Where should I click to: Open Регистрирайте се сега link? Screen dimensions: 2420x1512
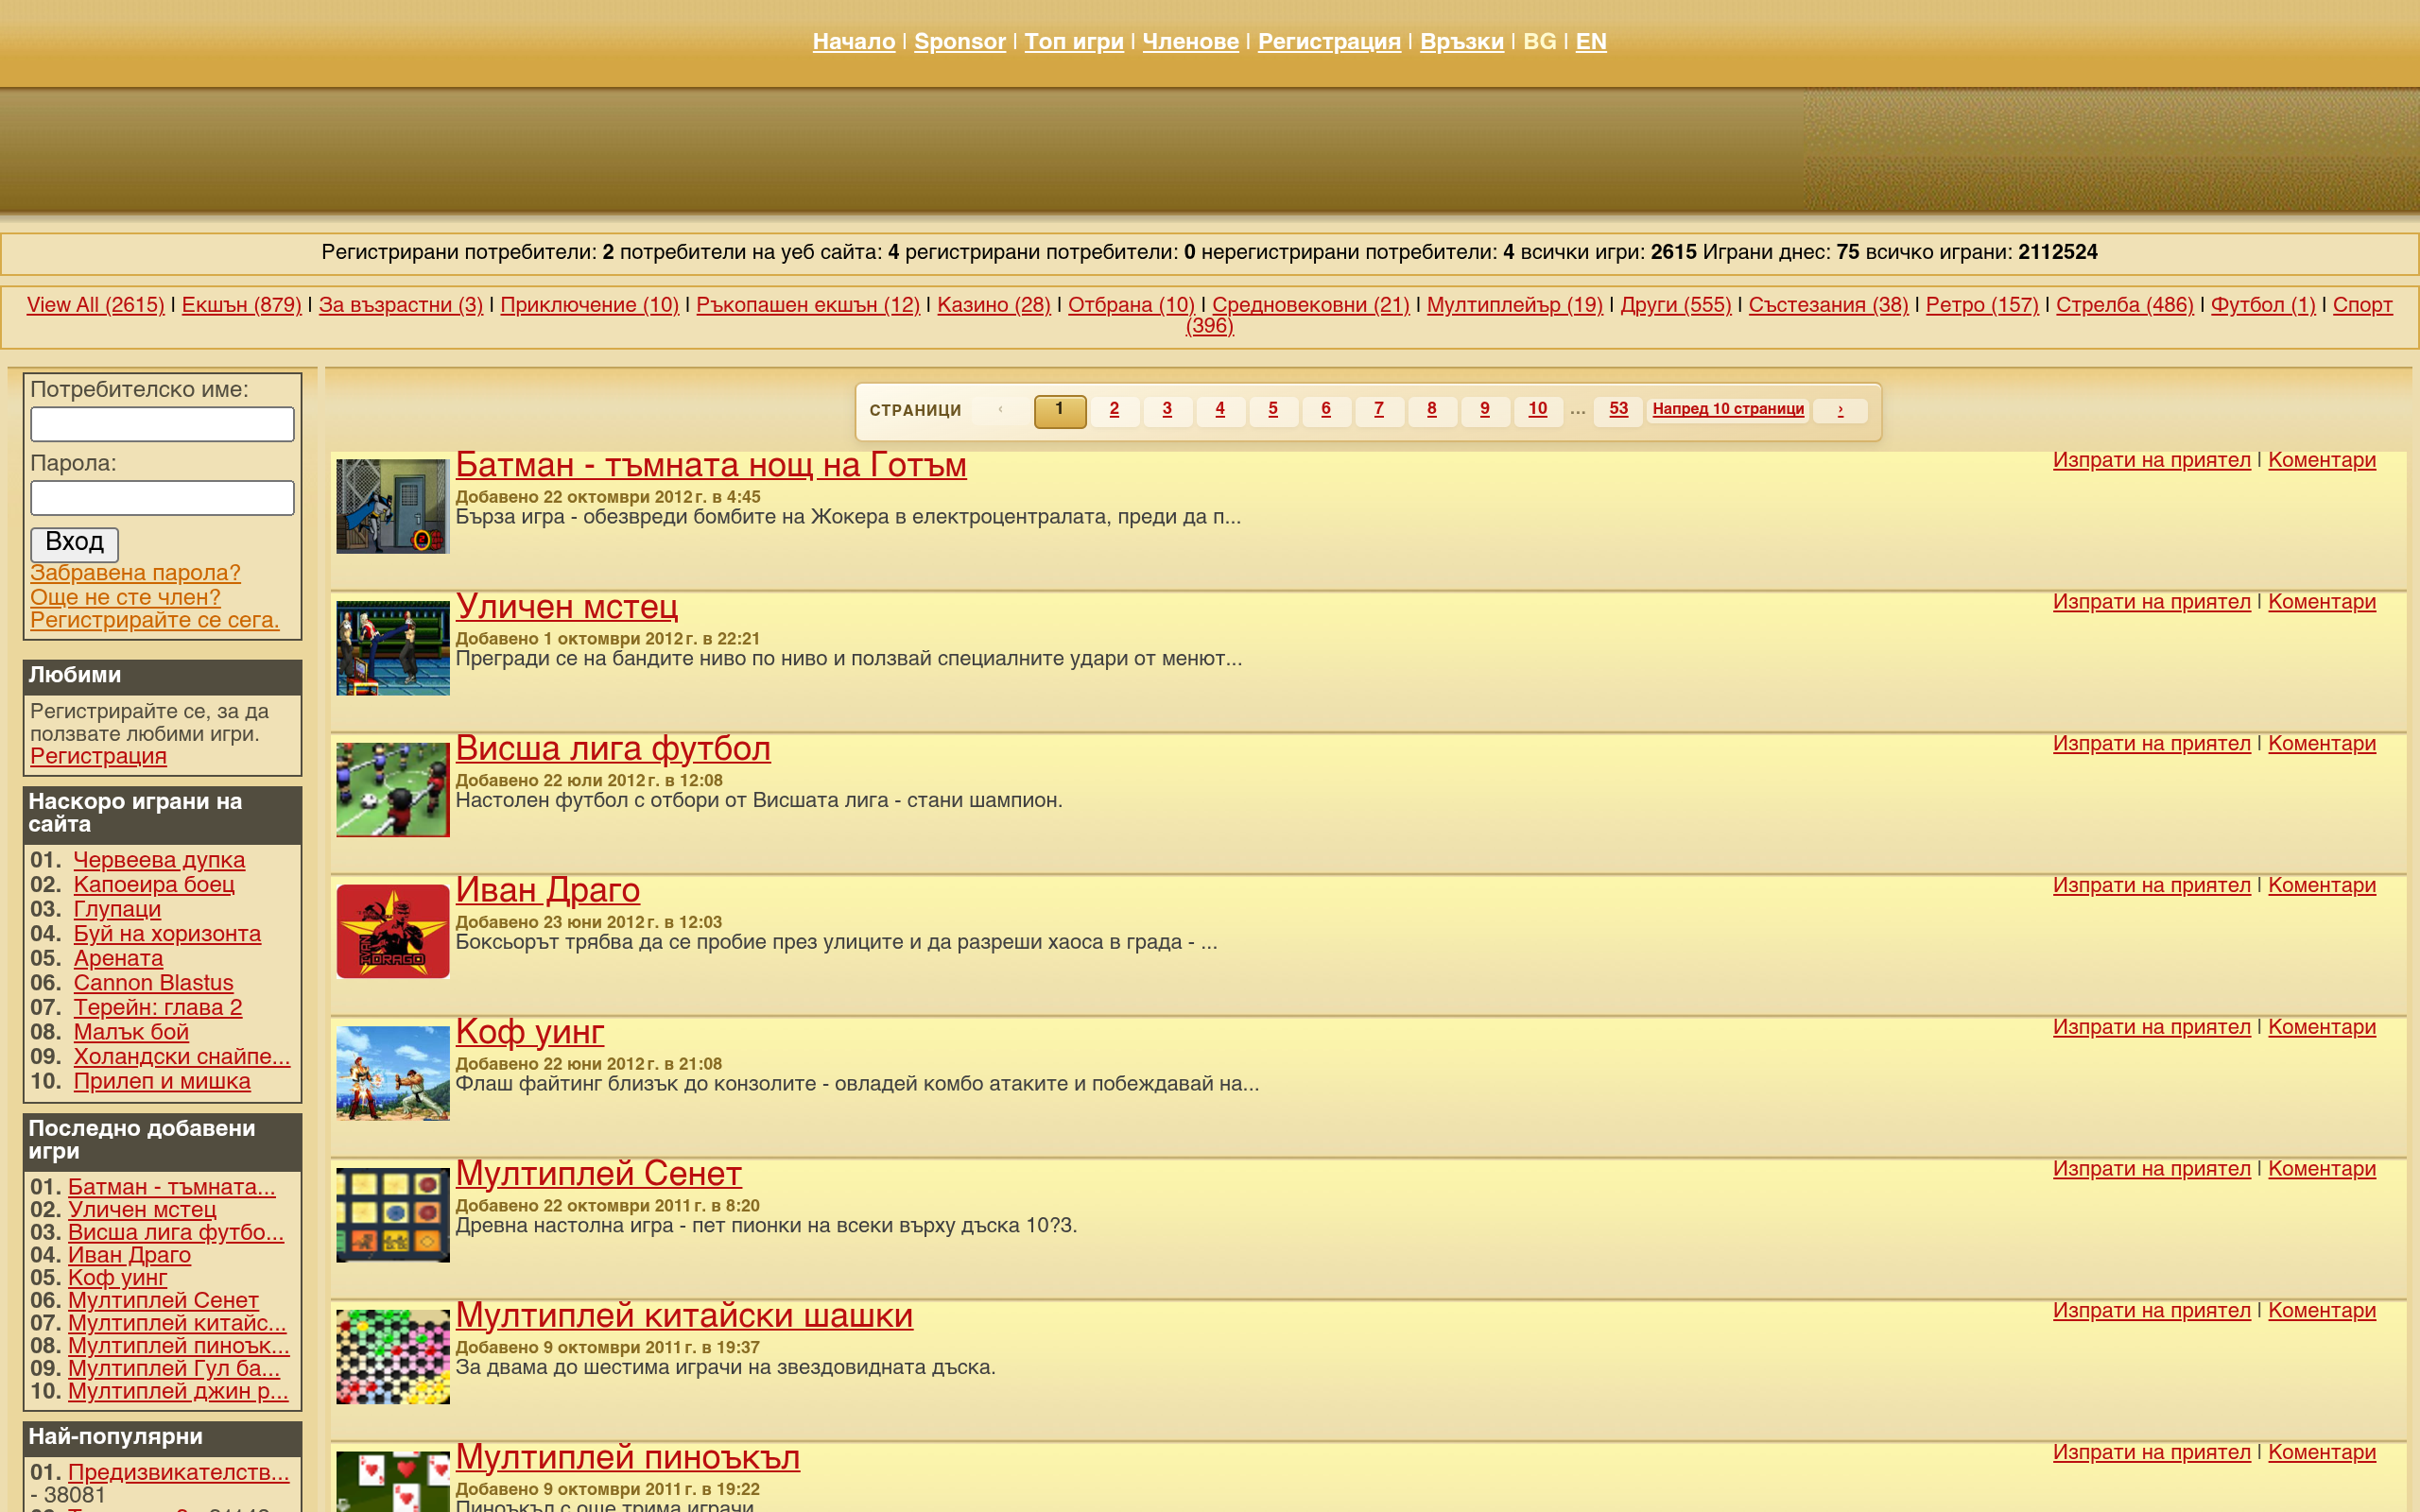coord(154,620)
